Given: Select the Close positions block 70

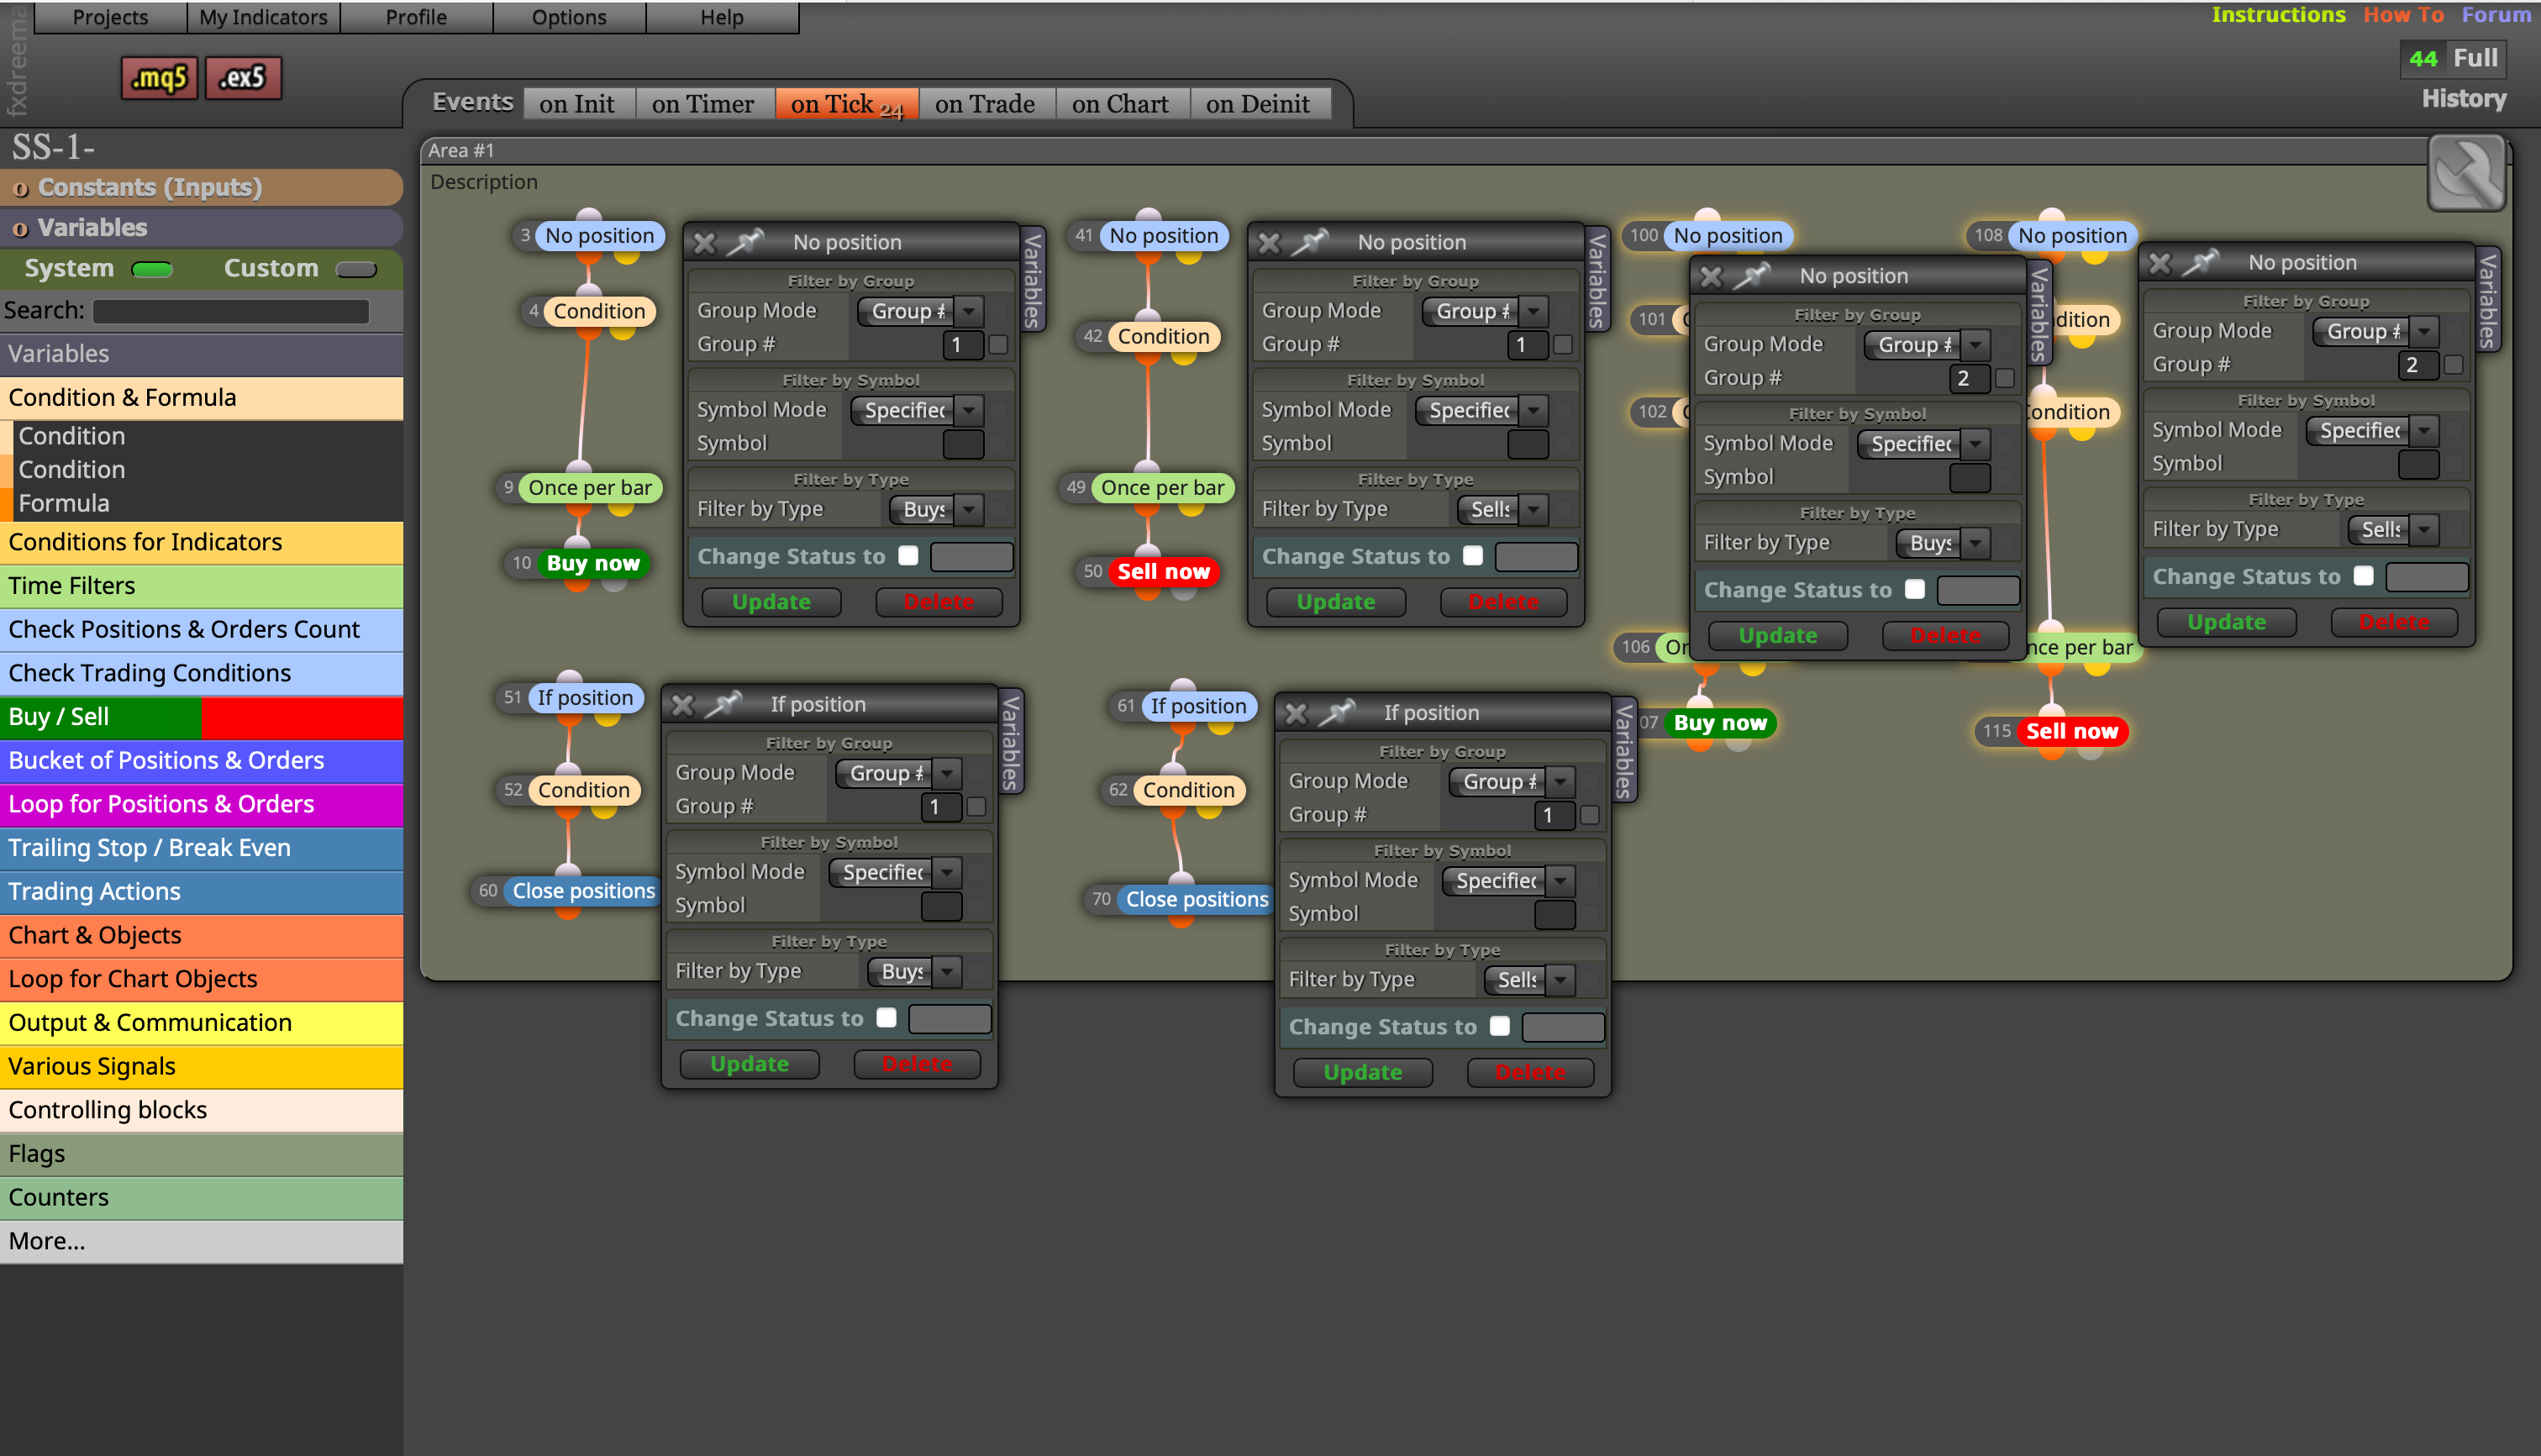Looking at the screenshot, I should click(x=1196, y=899).
